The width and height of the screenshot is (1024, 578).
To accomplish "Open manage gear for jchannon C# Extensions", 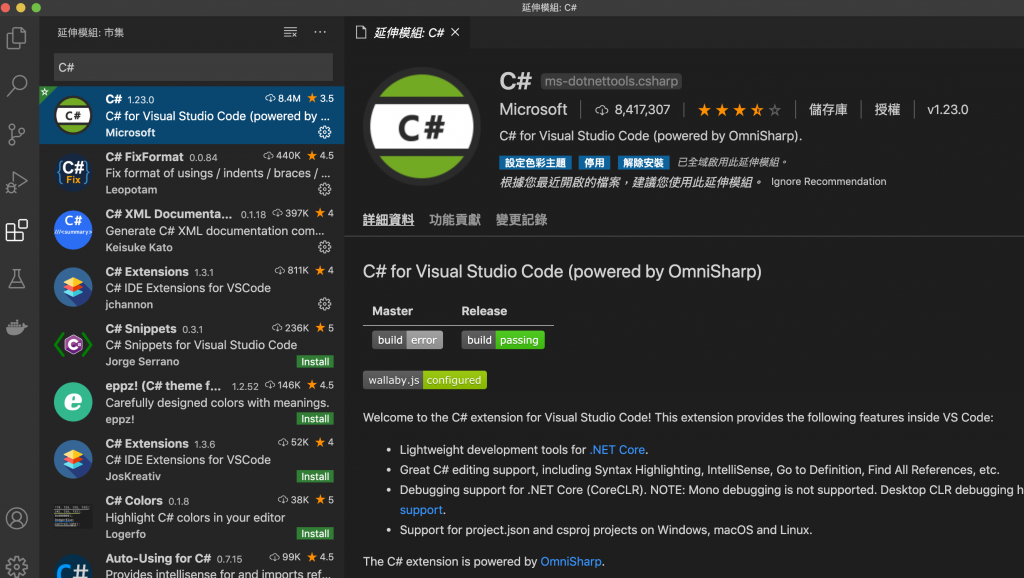I will (325, 304).
